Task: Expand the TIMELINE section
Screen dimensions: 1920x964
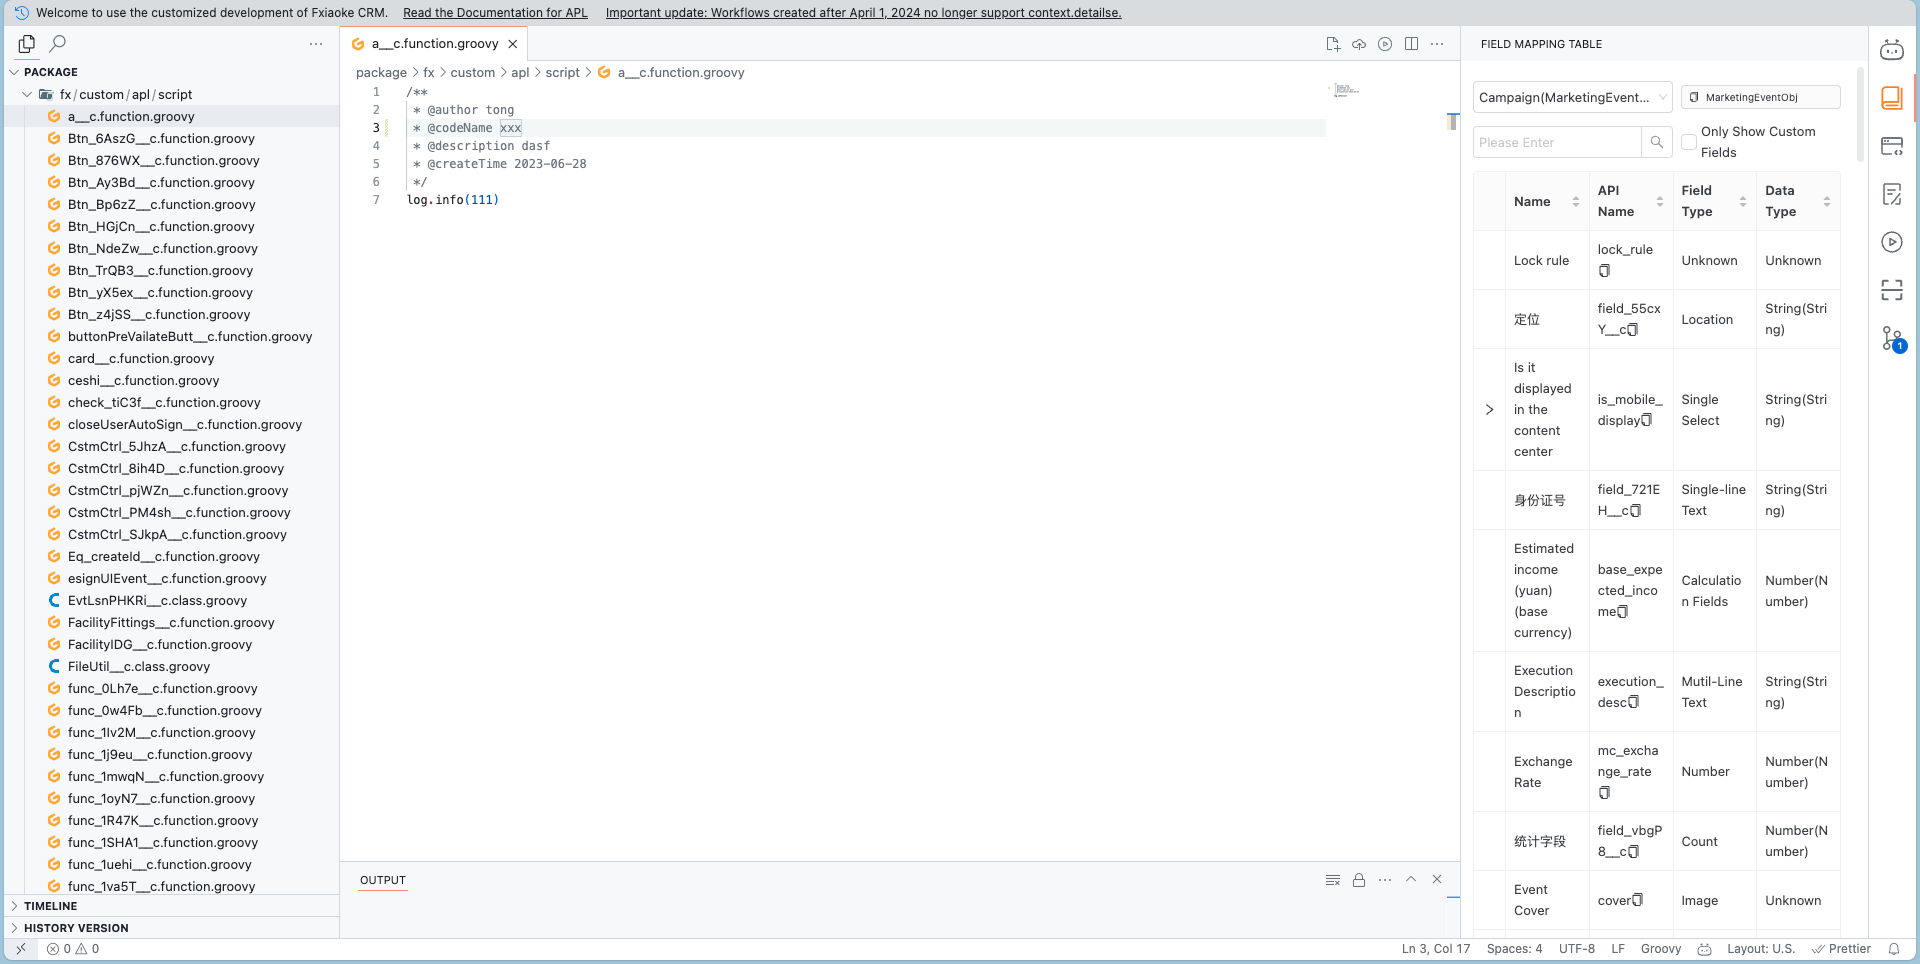Action: point(50,906)
